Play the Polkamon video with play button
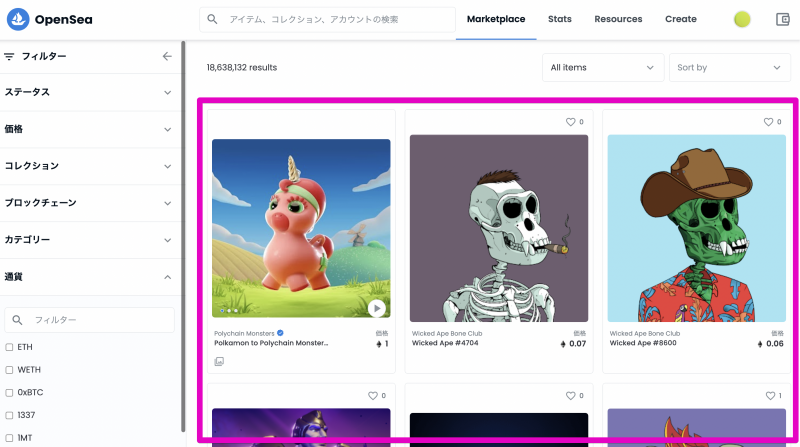Screen dimensions: 800x447 (377, 308)
